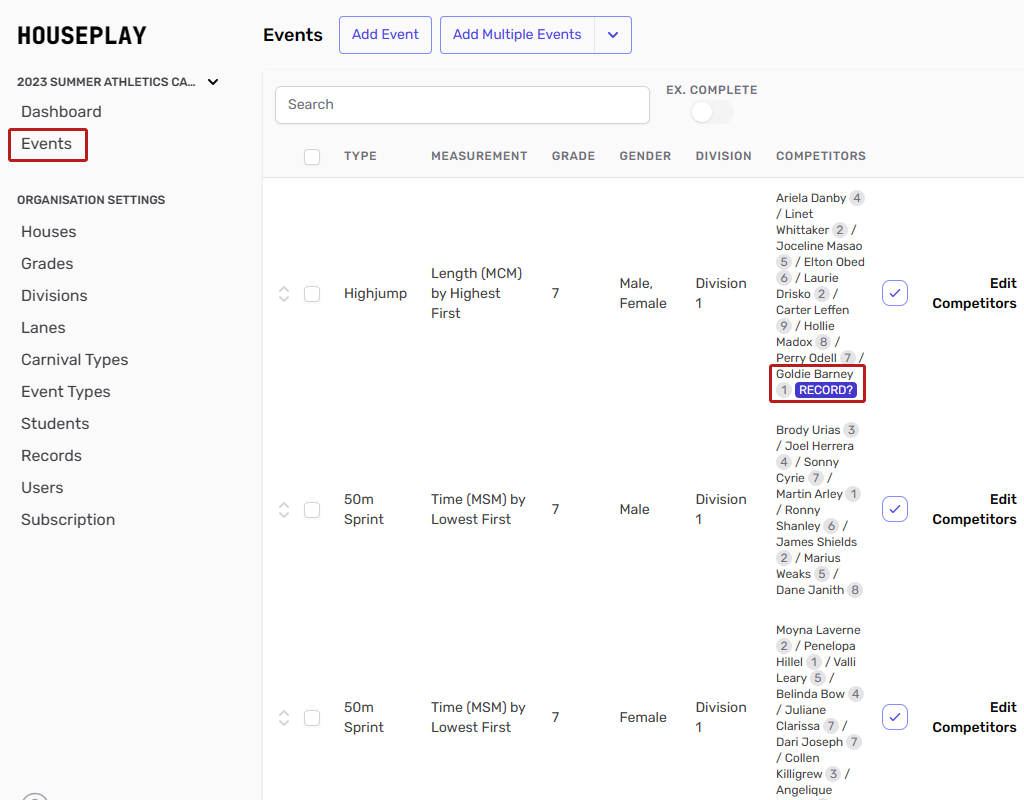This screenshot has width=1024, height=800.
Task: Select the Highjump row checkbox
Action: click(312, 294)
